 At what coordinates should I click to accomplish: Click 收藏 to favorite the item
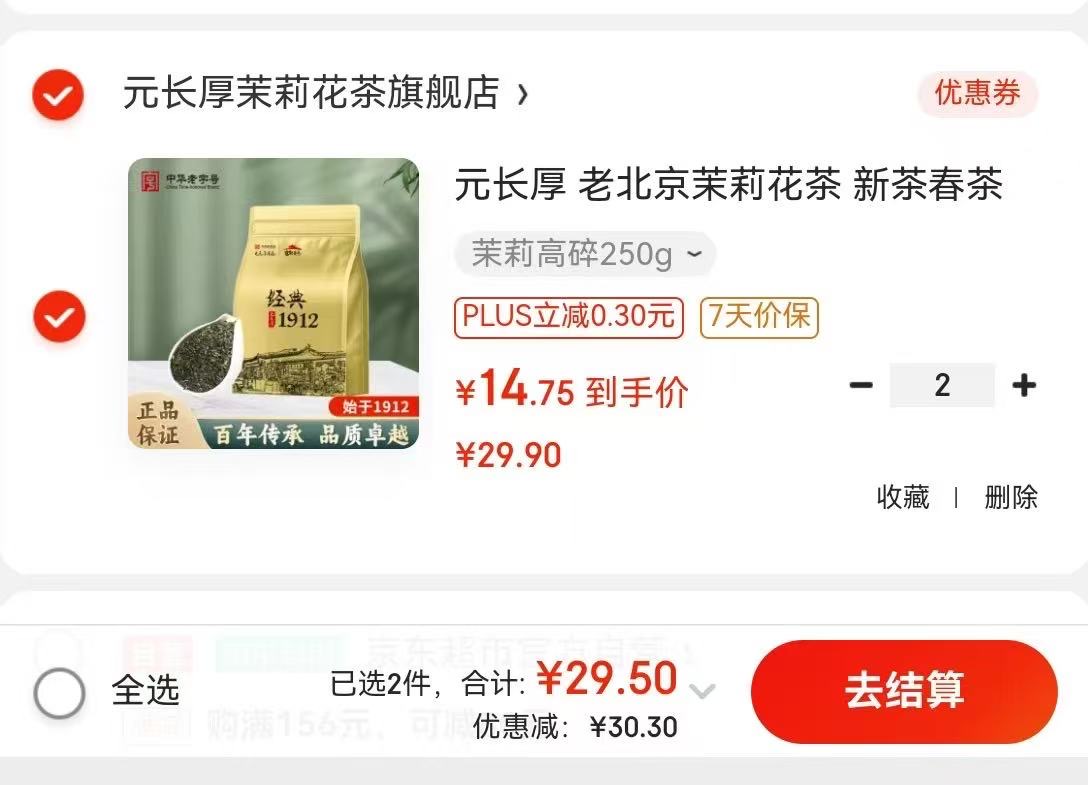point(903,497)
